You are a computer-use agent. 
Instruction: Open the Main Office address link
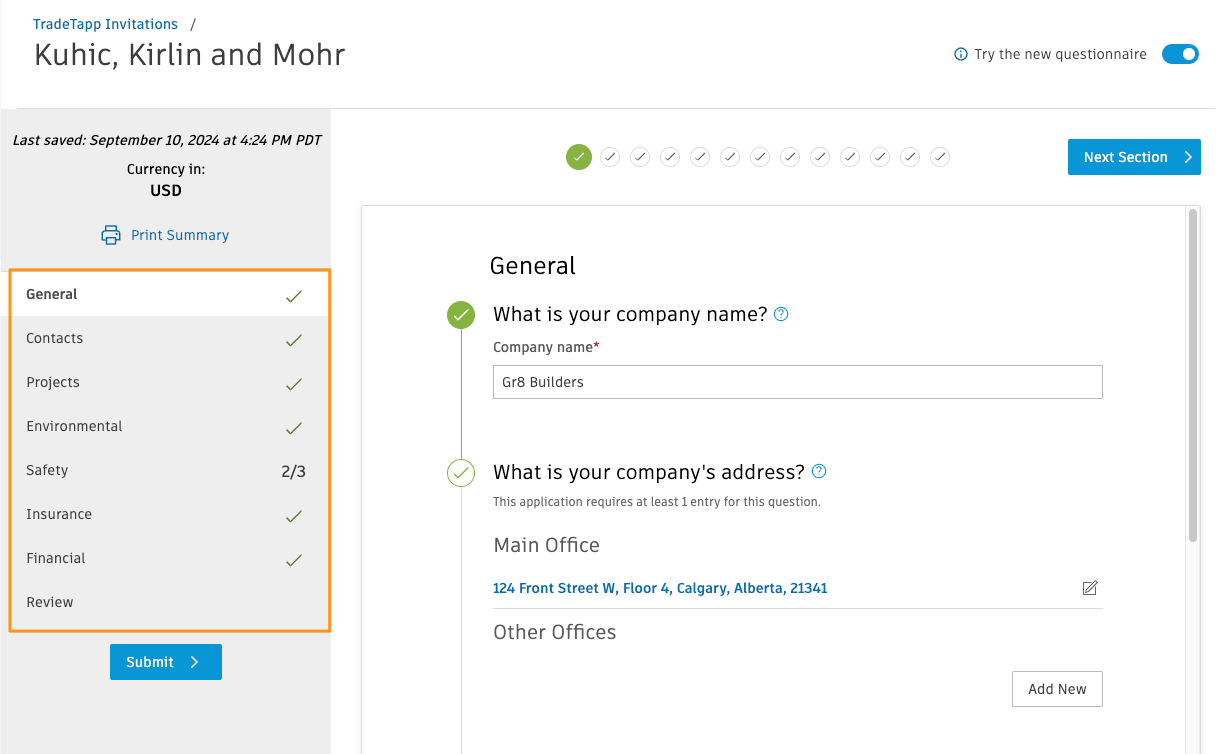(660, 588)
